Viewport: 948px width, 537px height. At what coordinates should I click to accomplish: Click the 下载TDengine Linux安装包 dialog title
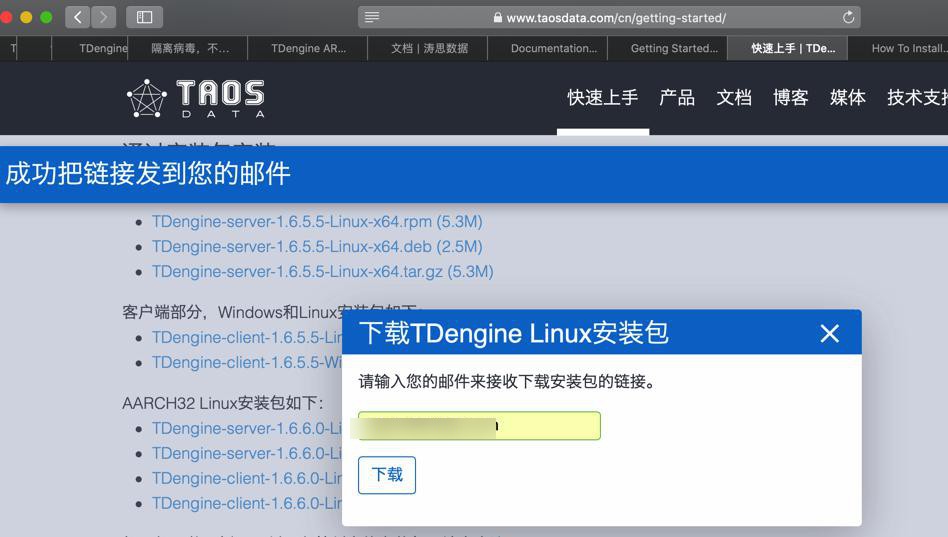click(x=514, y=333)
